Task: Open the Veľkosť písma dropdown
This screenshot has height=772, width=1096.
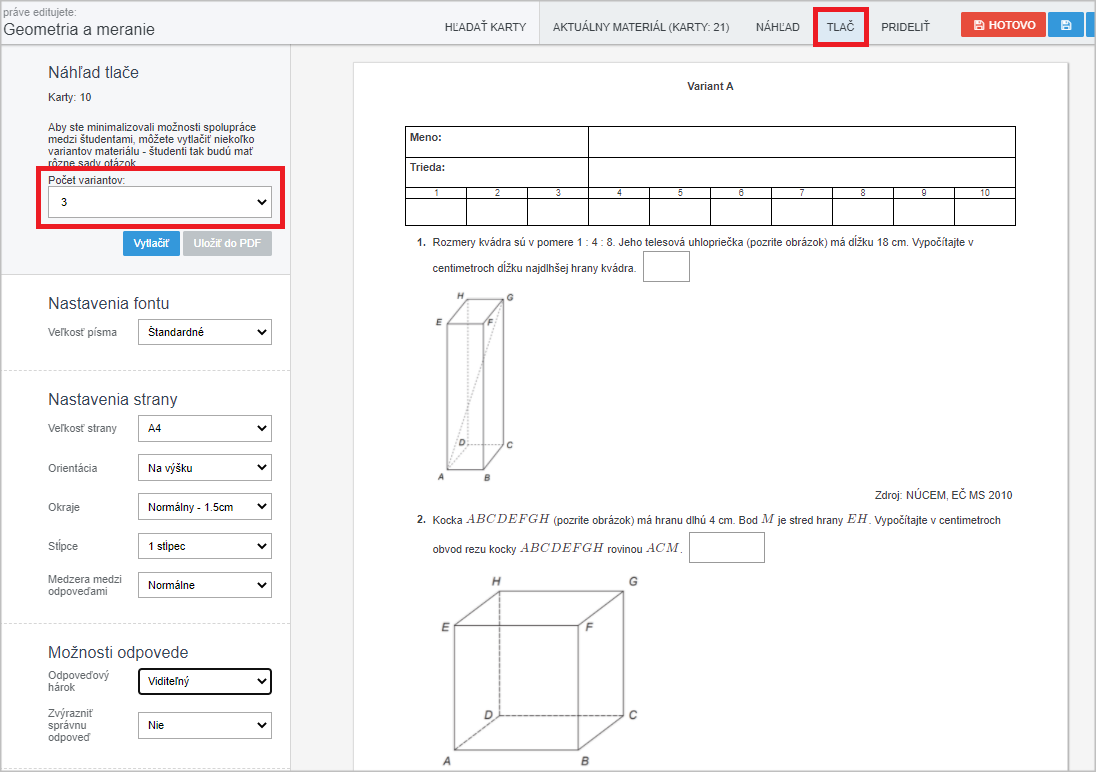Action: (205, 332)
